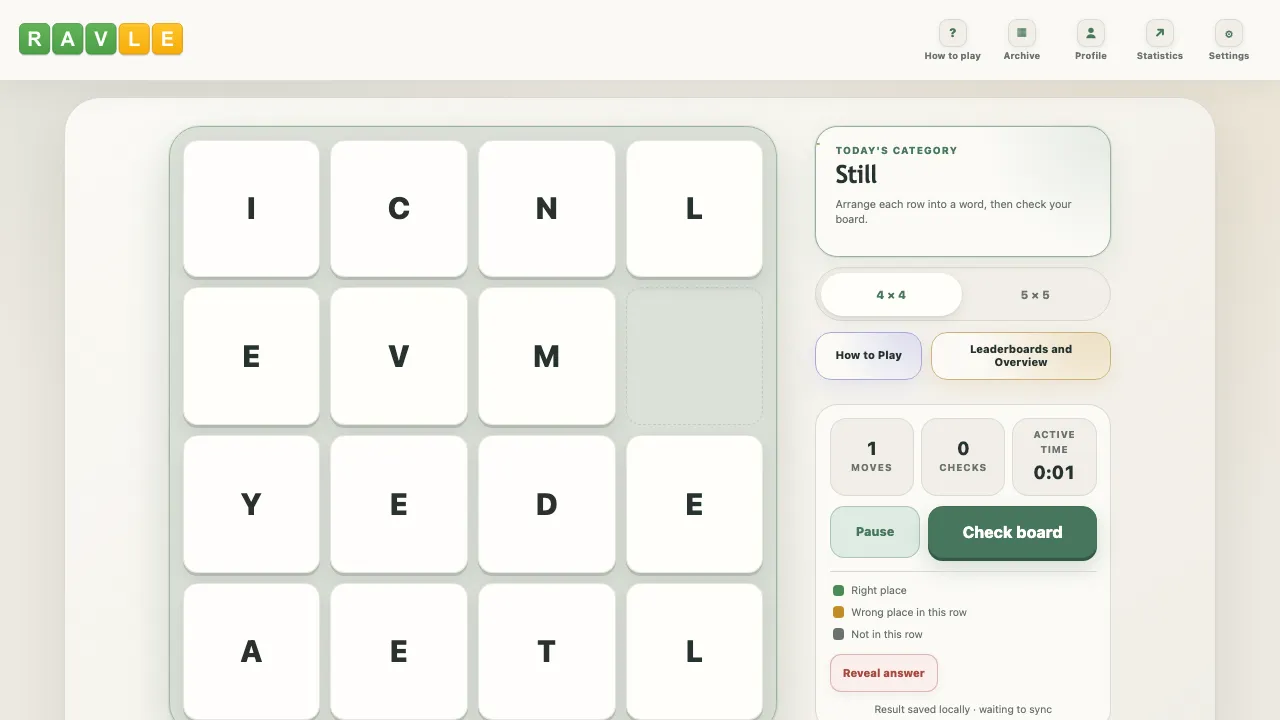The image size is (1280, 720).
Task: Click the Active Time display
Action: [x=1054, y=457]
